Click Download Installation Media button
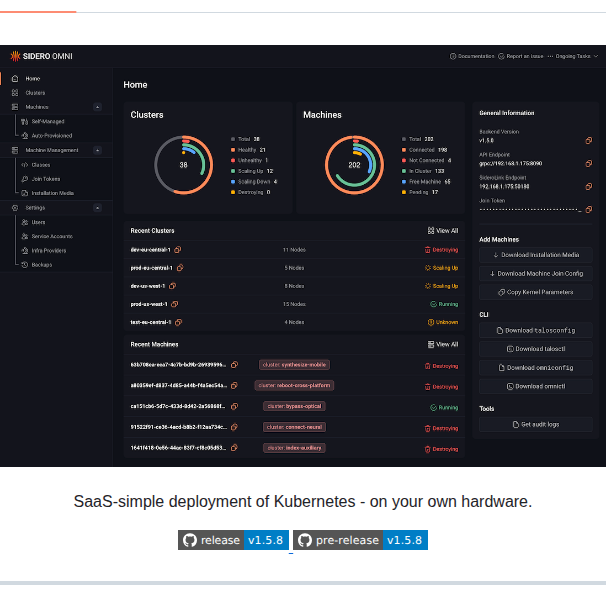 point(536,255)
